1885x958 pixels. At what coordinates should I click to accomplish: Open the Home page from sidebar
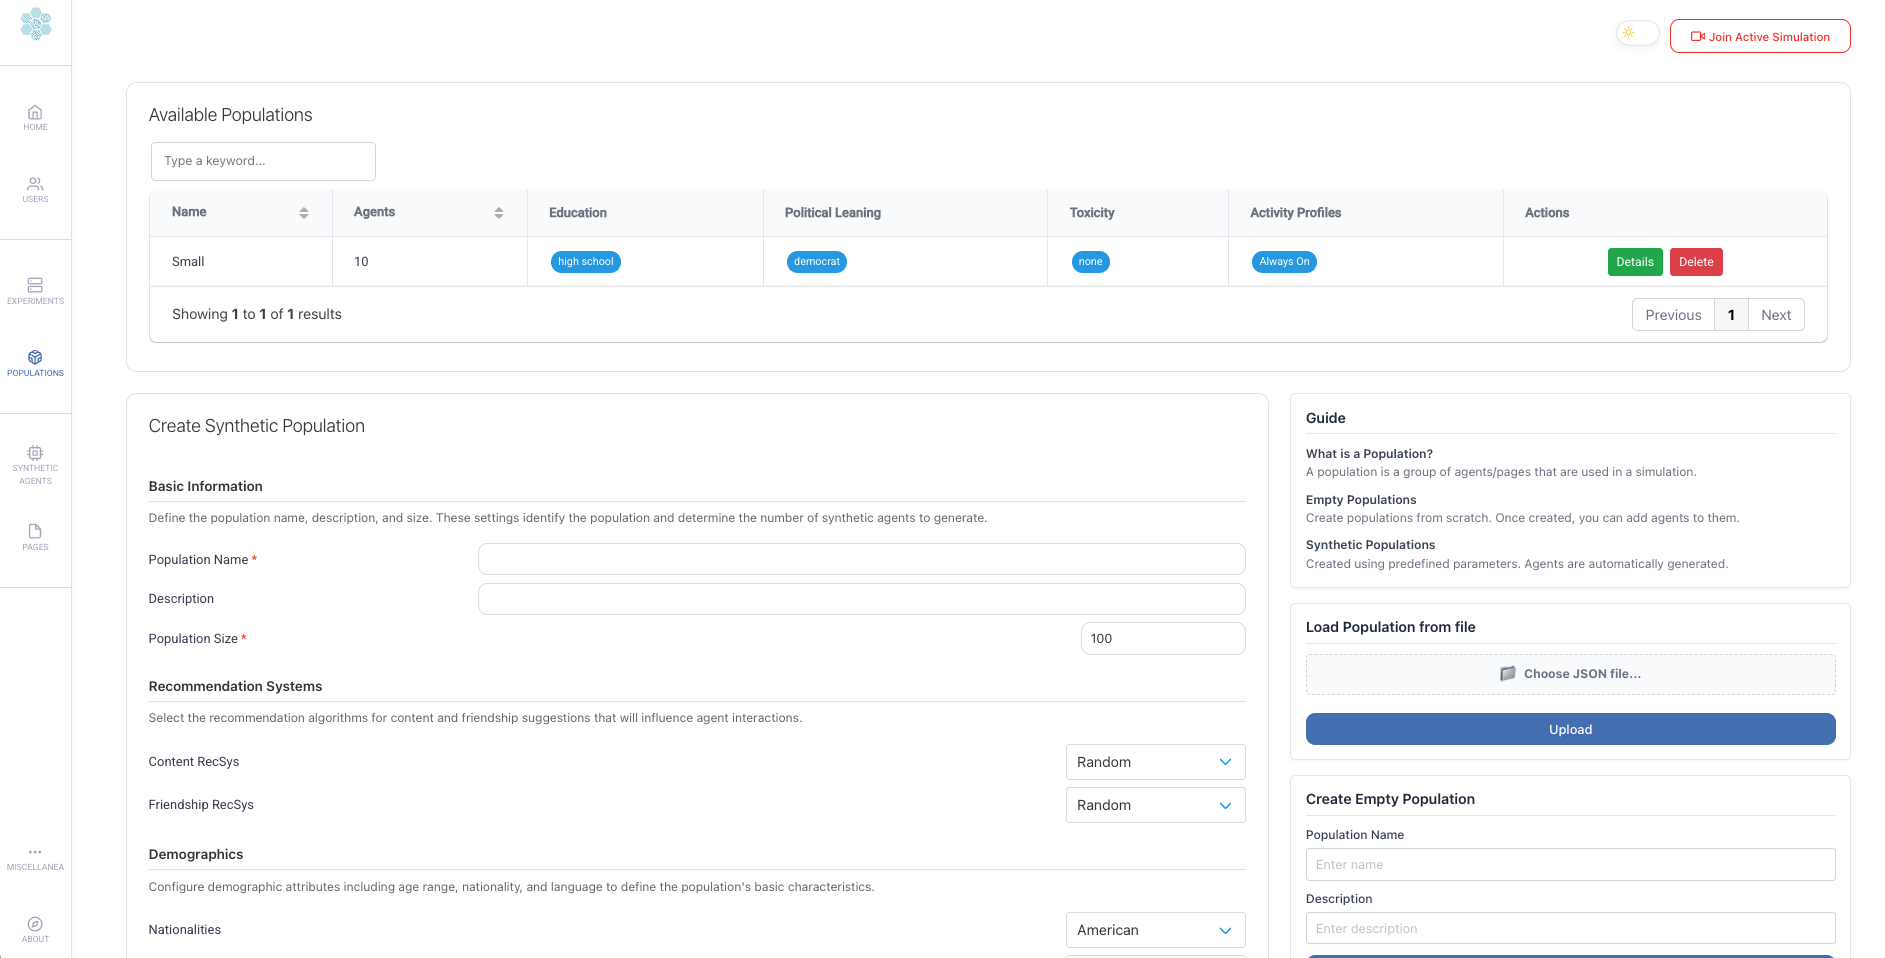point(35,117)
